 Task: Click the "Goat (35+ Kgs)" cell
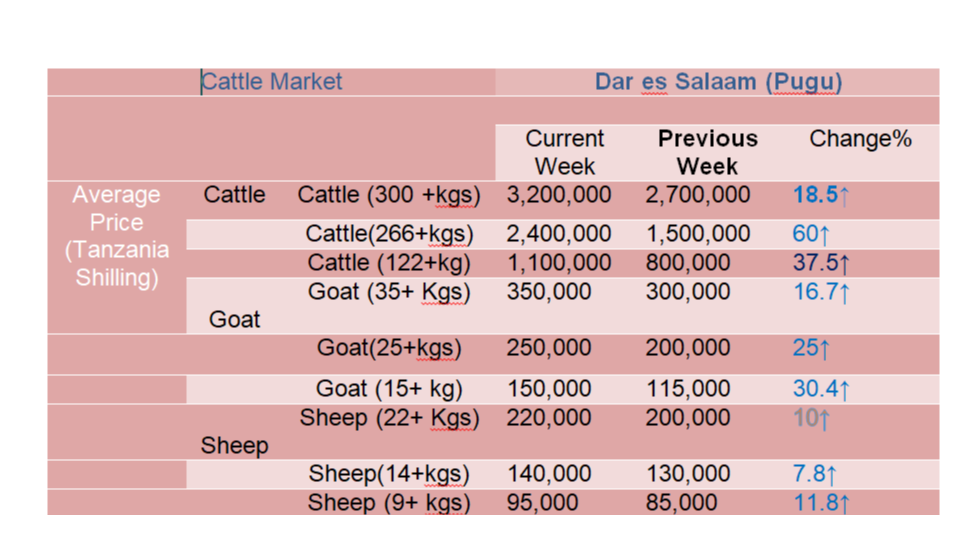click(x=389, y=292)
